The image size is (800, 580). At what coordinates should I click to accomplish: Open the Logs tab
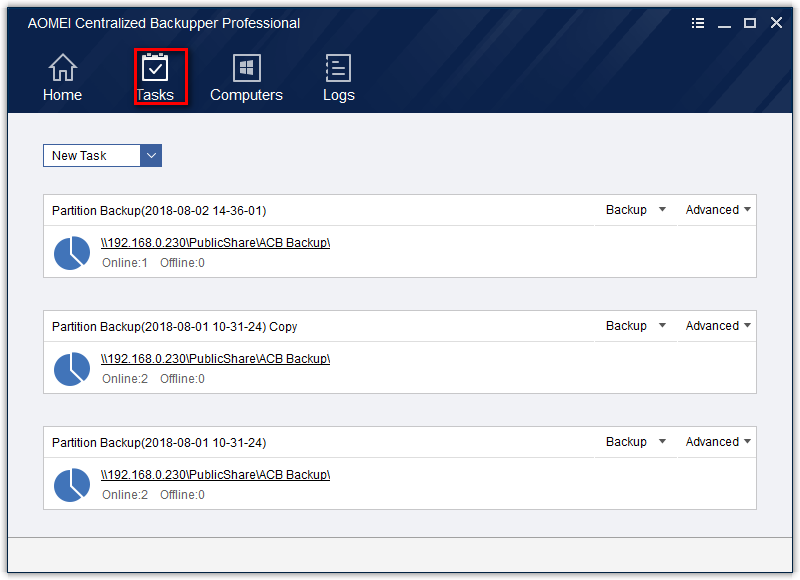pyautogui.click(x=338, y=77)
